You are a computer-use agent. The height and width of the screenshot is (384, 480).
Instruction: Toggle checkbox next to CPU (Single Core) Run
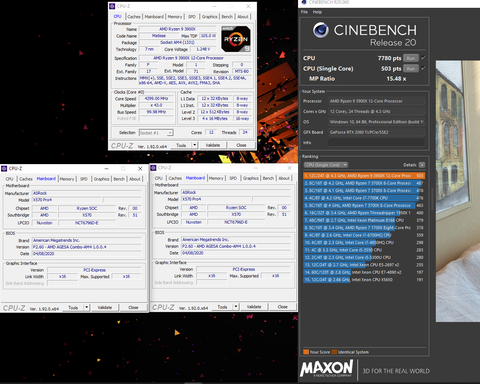(423, 68)
